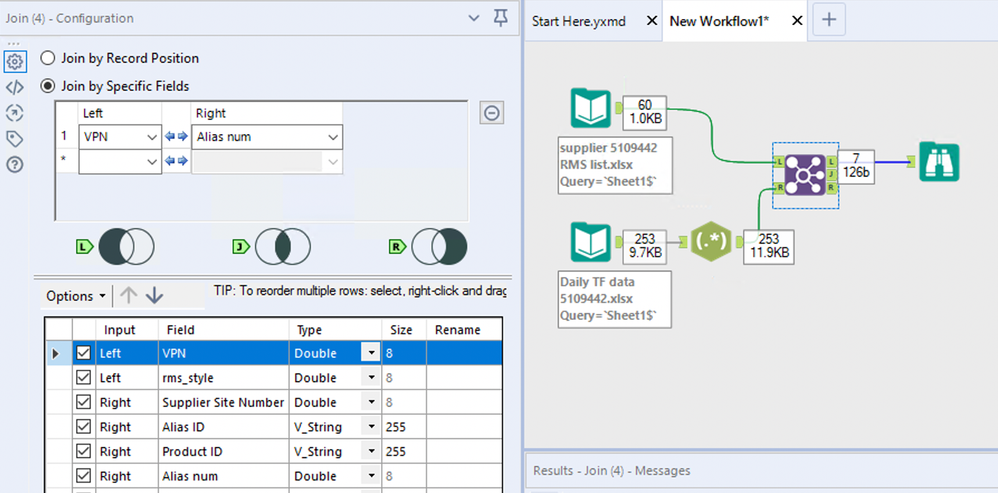The height and width of the screenshot is (493, 998).
Task: Select Join by Record Position option
Action: (48, 59)
